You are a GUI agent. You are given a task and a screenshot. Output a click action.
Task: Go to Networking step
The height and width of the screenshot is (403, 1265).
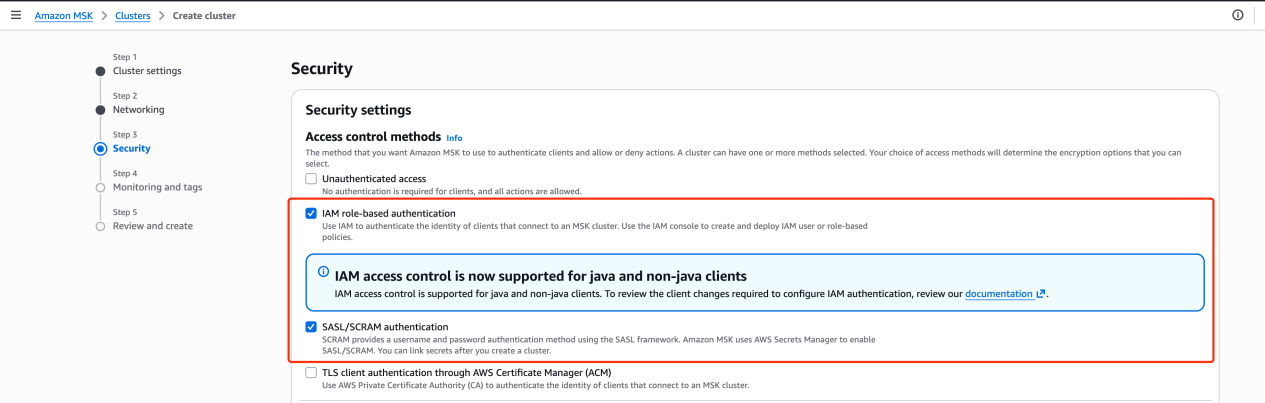pos(139,109)
